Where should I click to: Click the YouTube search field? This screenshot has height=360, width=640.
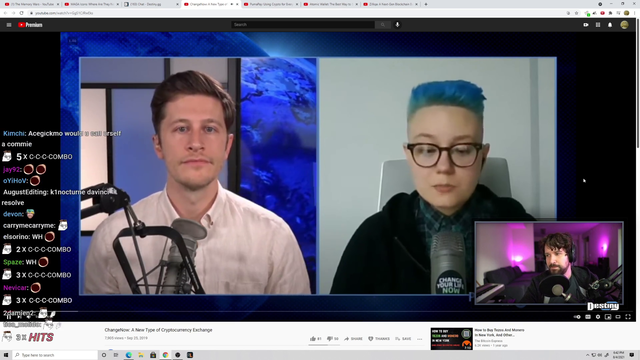pos(302,25)
